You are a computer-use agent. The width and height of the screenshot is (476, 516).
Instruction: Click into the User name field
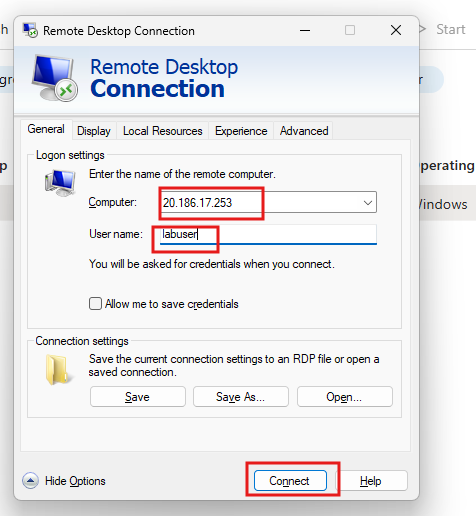coord(268,234)
